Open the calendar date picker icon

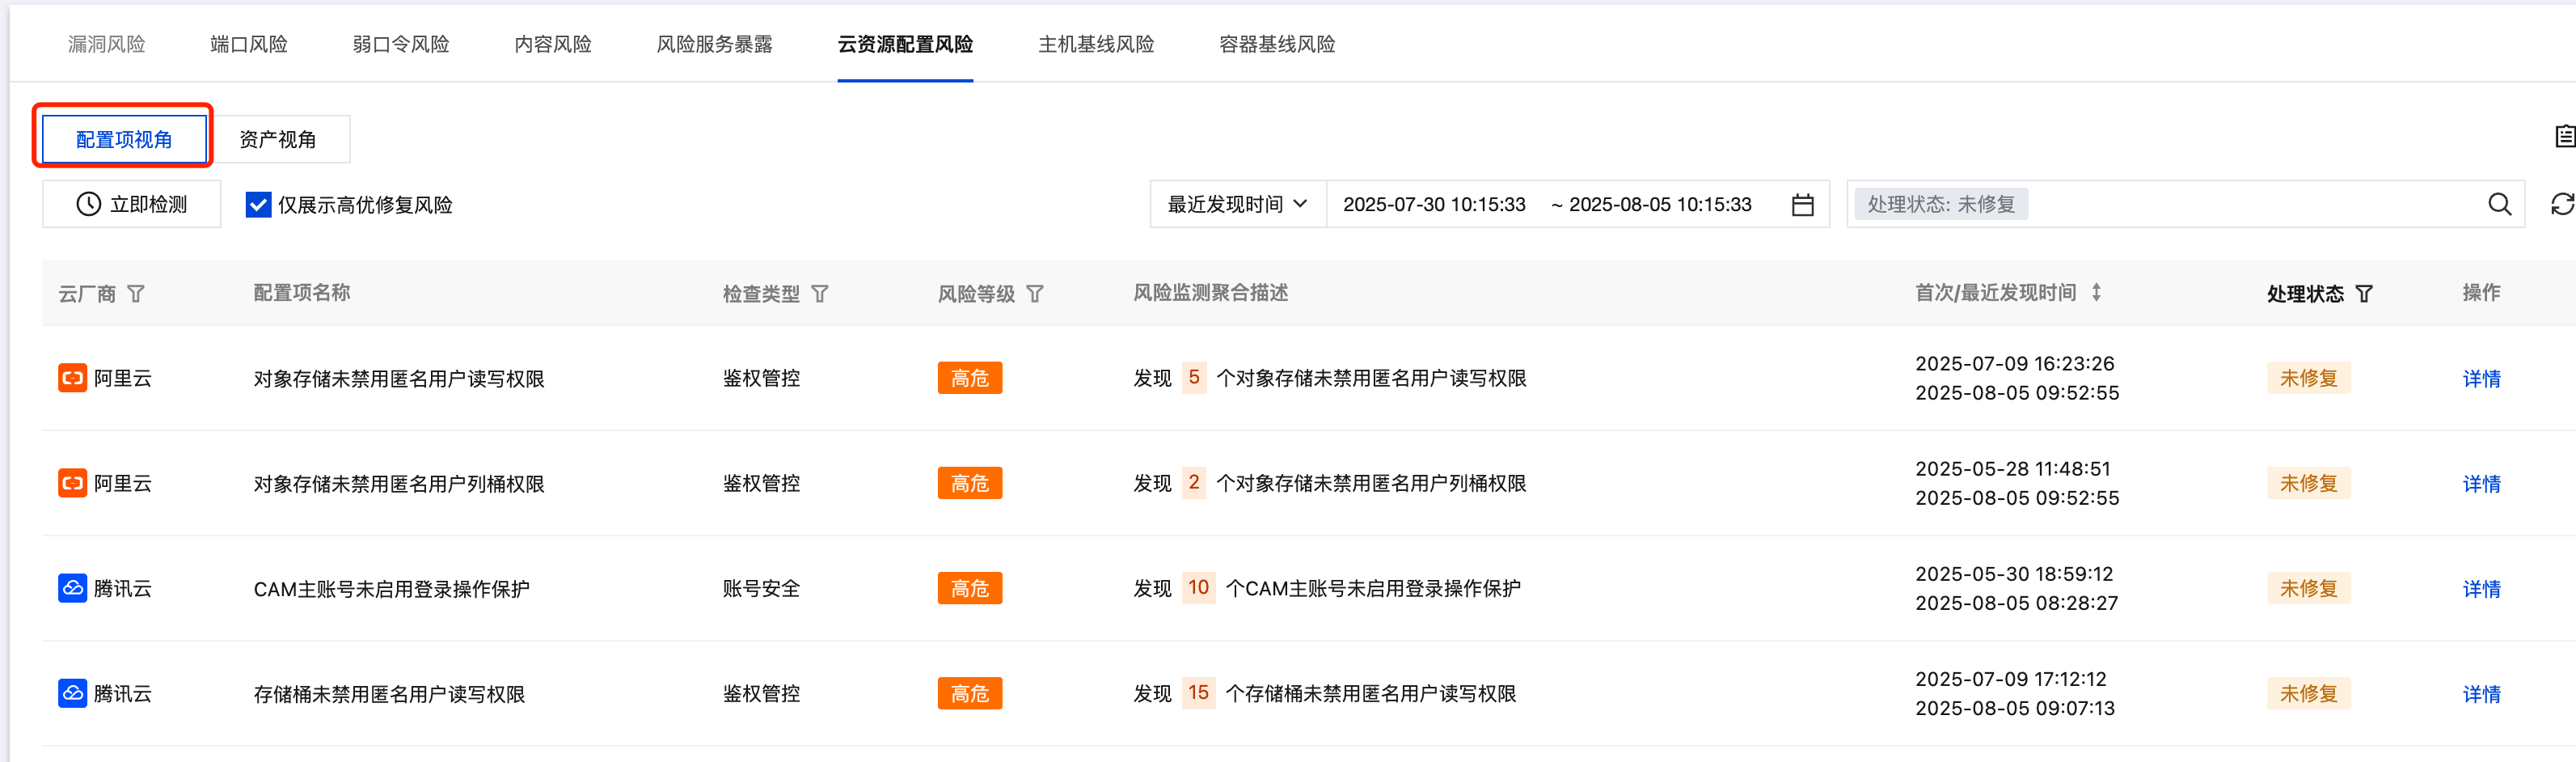click(1802, 205)
